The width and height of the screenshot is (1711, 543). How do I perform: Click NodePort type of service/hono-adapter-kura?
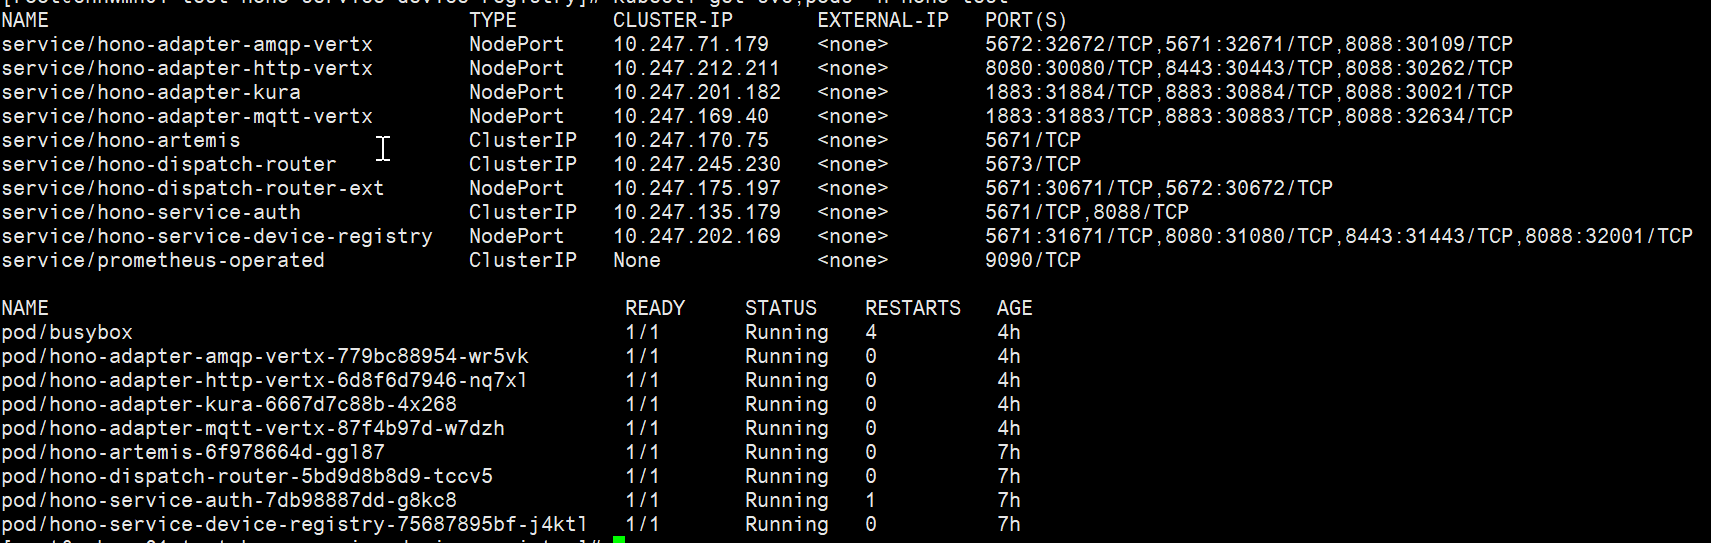(517, 93)
